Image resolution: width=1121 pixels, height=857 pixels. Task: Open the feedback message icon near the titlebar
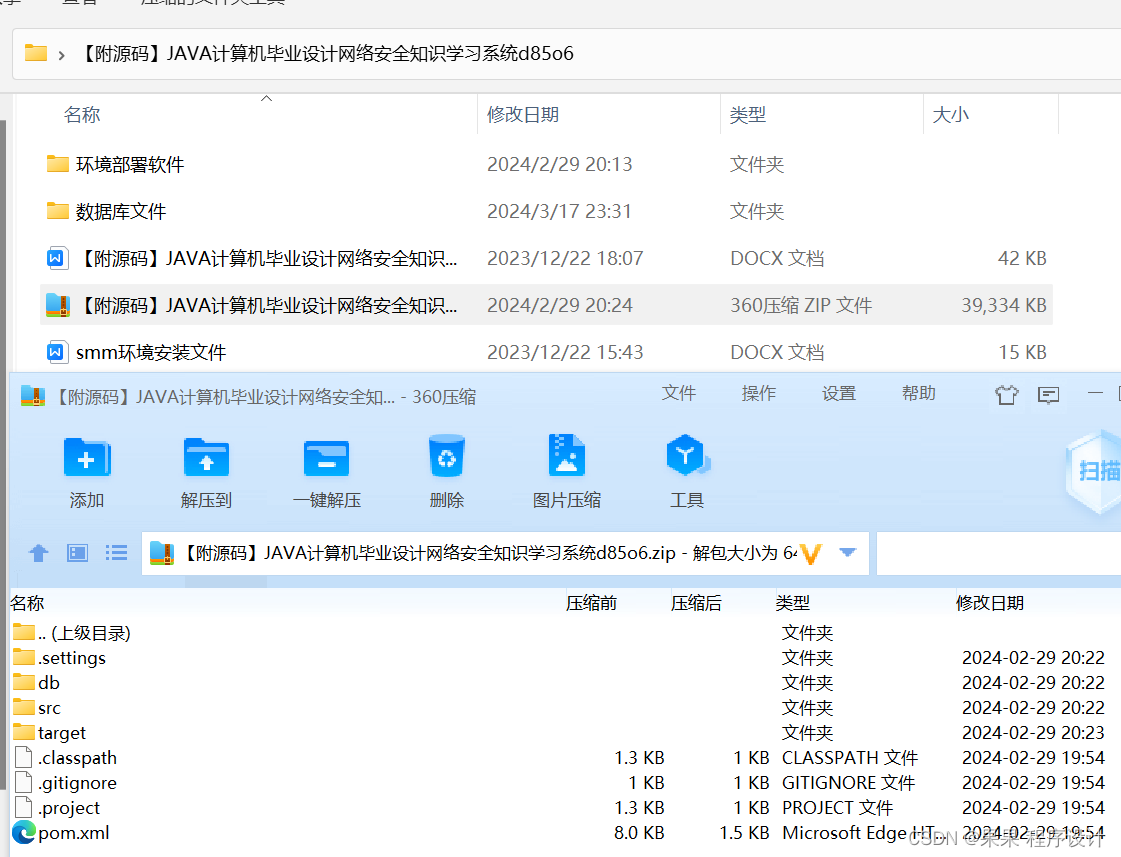click(1048, 395)
